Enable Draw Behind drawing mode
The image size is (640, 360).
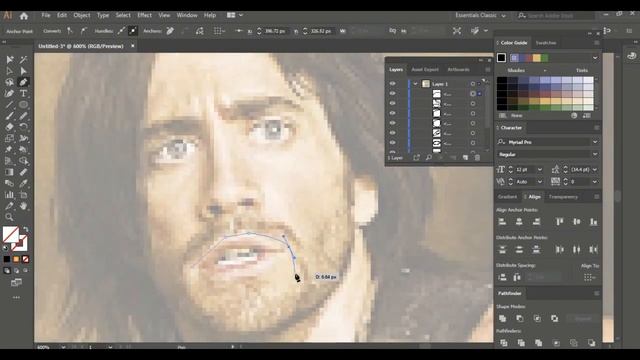pyautogui.click(x=16, y=271)
